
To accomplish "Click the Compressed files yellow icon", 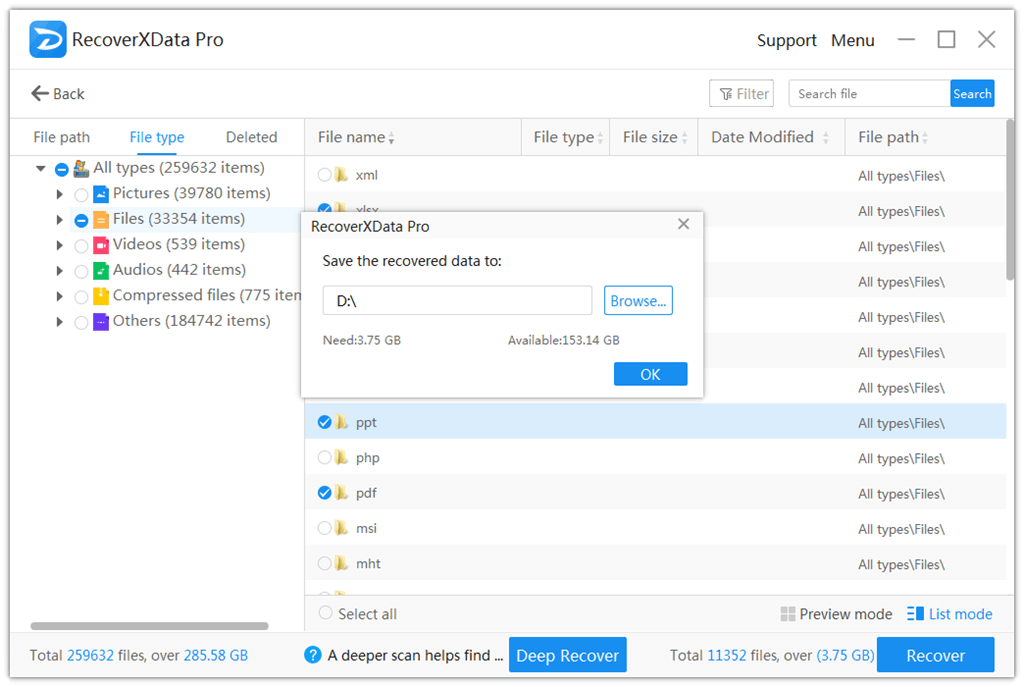I will point(101,295).
